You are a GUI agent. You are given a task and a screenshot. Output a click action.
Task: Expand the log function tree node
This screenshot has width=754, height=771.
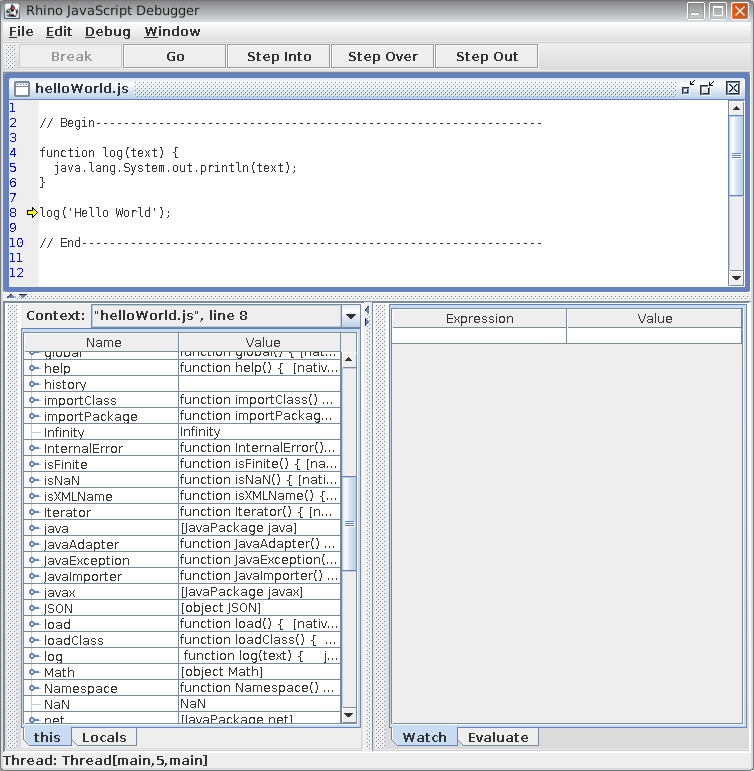33,656
